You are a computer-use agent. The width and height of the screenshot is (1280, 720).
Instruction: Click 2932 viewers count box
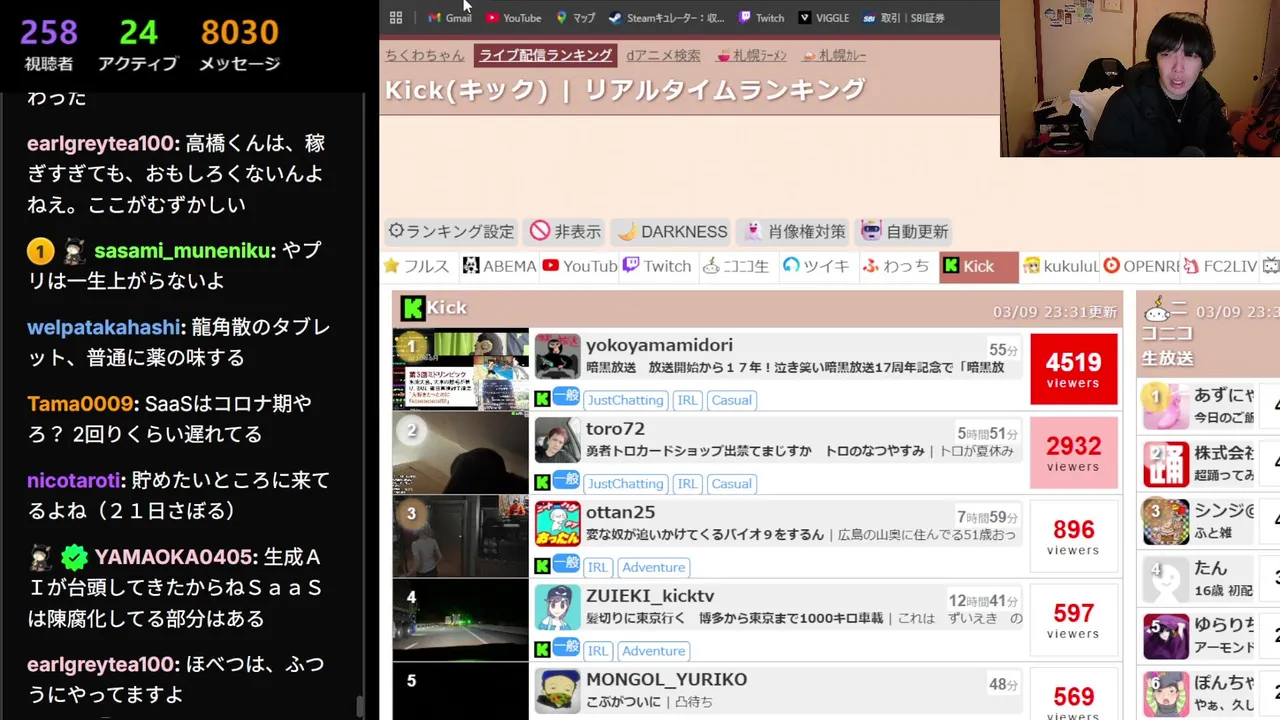coord(1073,454)
